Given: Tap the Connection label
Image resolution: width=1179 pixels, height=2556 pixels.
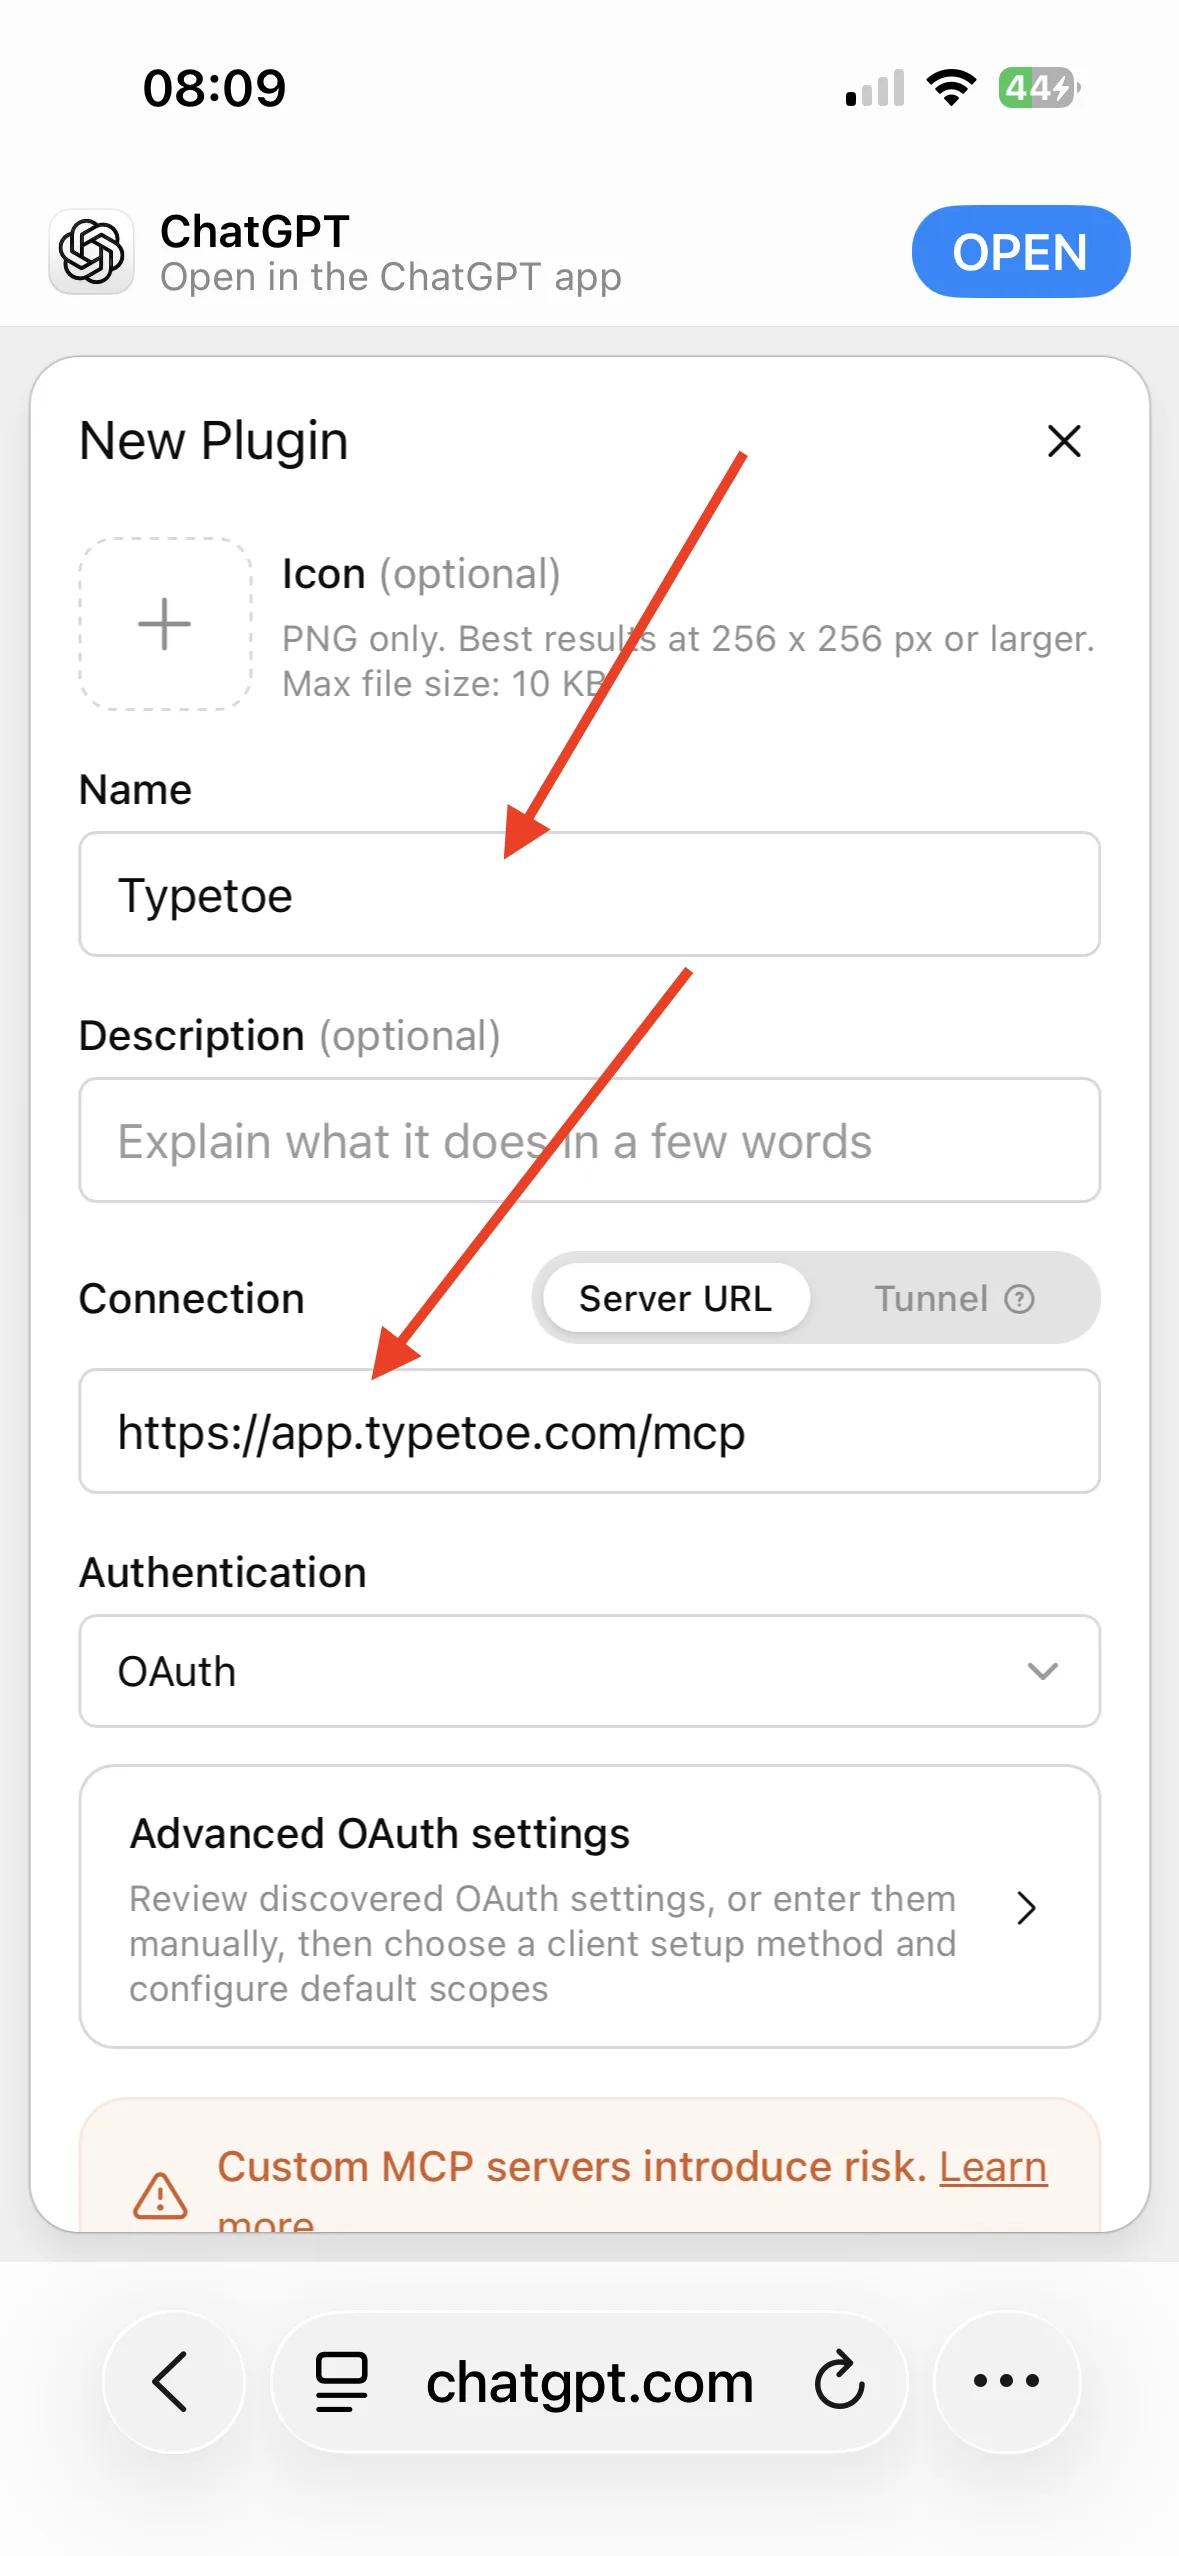Looking at the screenshot, I should click(x=192, y=1299).
